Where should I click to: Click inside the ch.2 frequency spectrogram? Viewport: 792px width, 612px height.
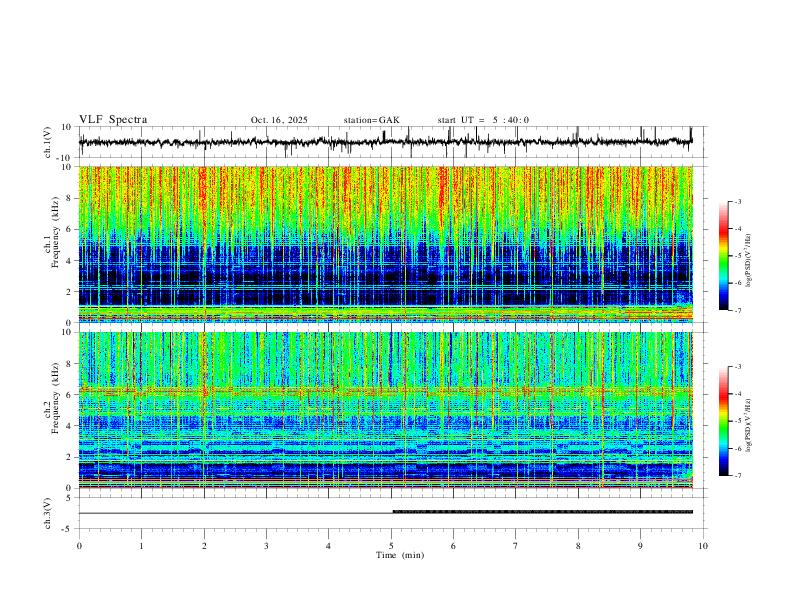[x=386, y=410]
